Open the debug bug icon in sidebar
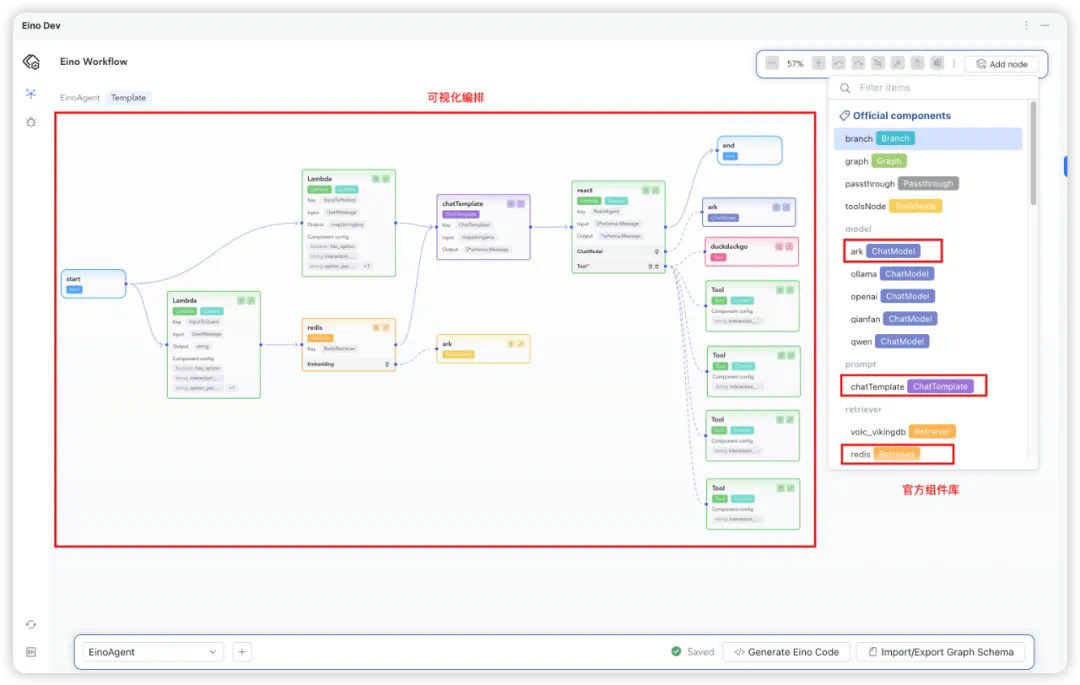Screen dimensions: 1080x685 click(x=31, y=122)
